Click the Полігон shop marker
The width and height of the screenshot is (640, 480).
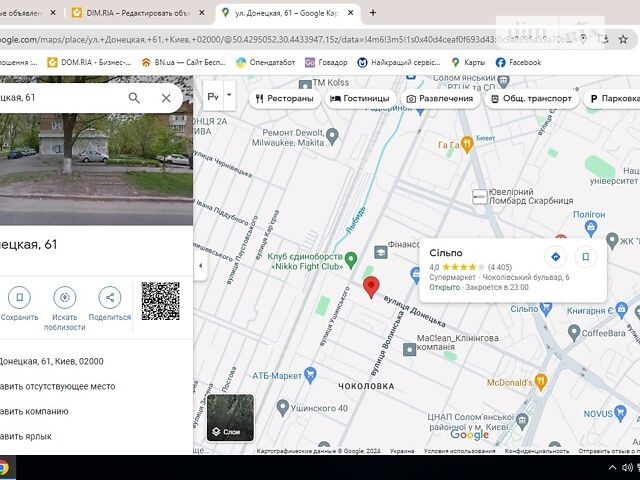point(591,228)
